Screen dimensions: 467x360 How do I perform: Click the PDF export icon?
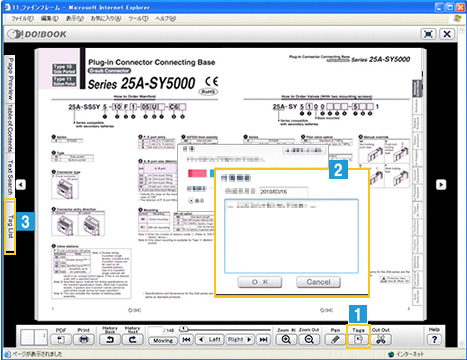pos(61,340)
